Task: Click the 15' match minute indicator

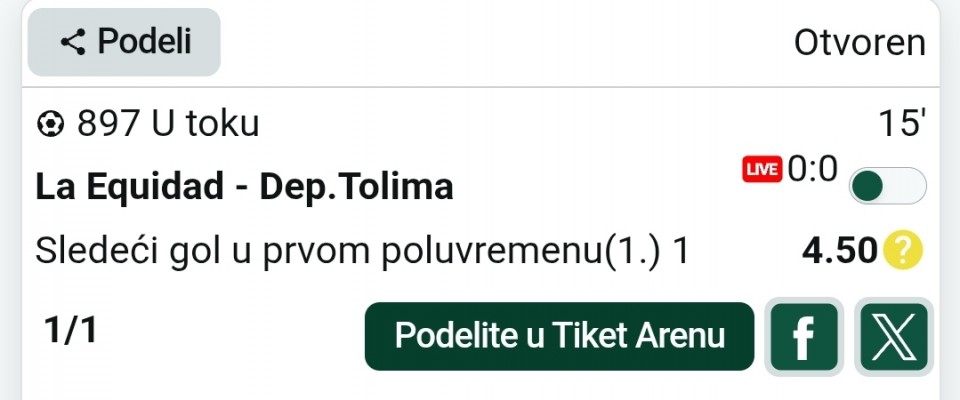Action: point(901,124)
